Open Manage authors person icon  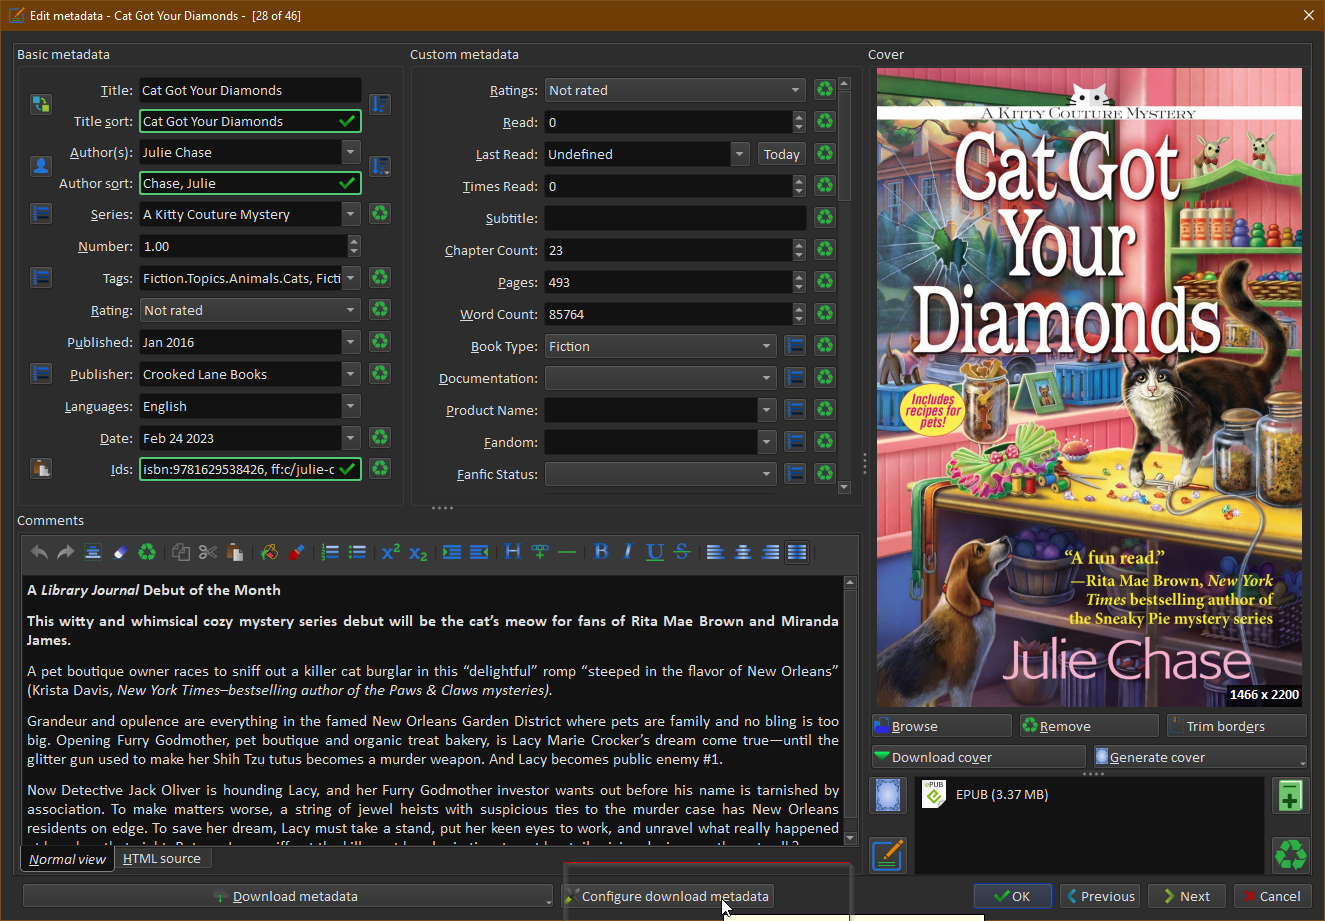click(x=41, y=166)
